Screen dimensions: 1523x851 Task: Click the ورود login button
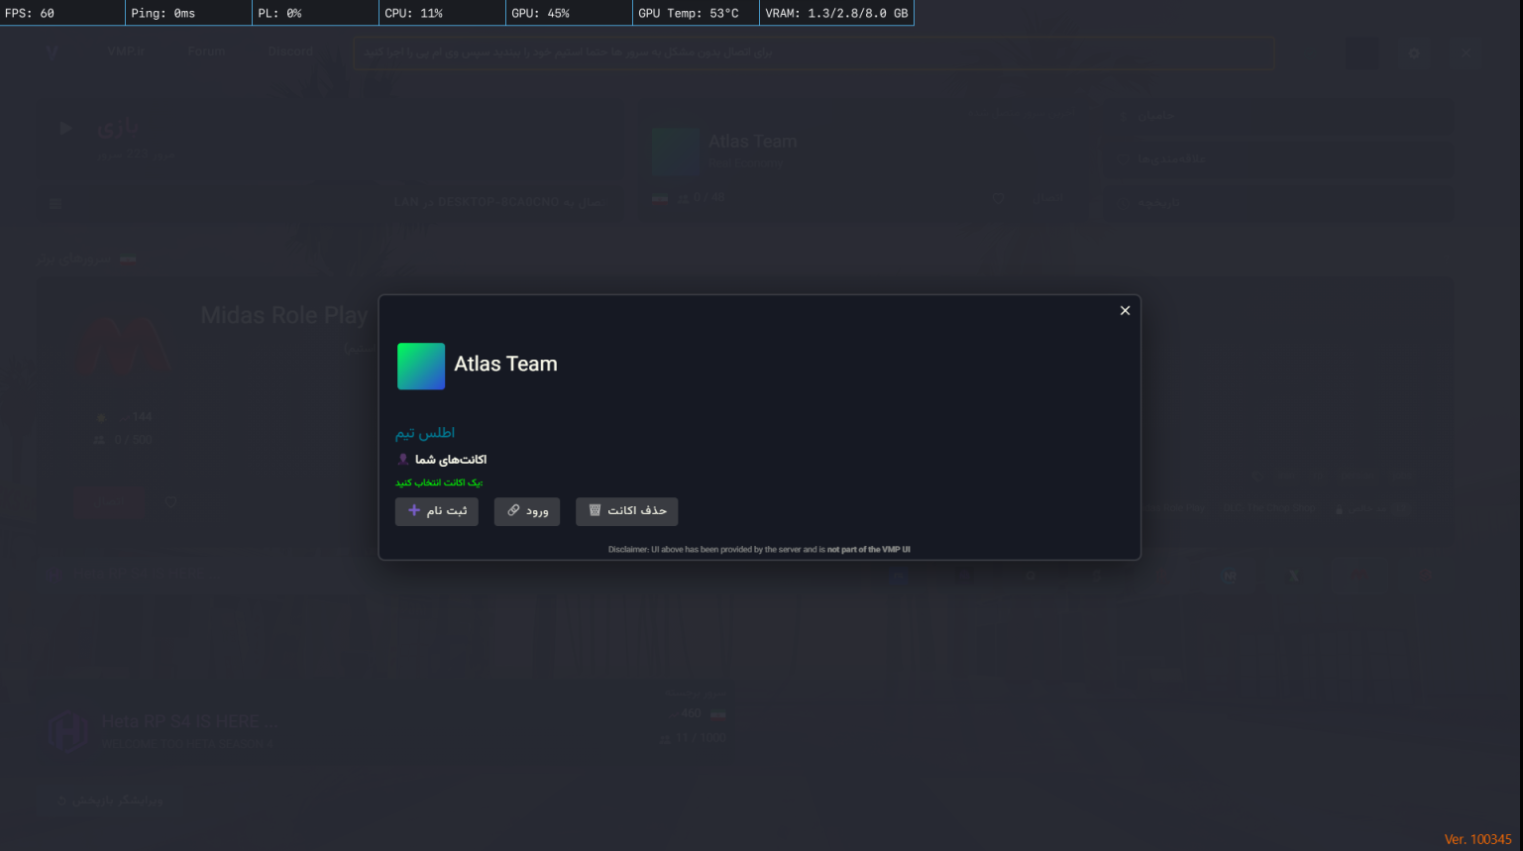527,511
